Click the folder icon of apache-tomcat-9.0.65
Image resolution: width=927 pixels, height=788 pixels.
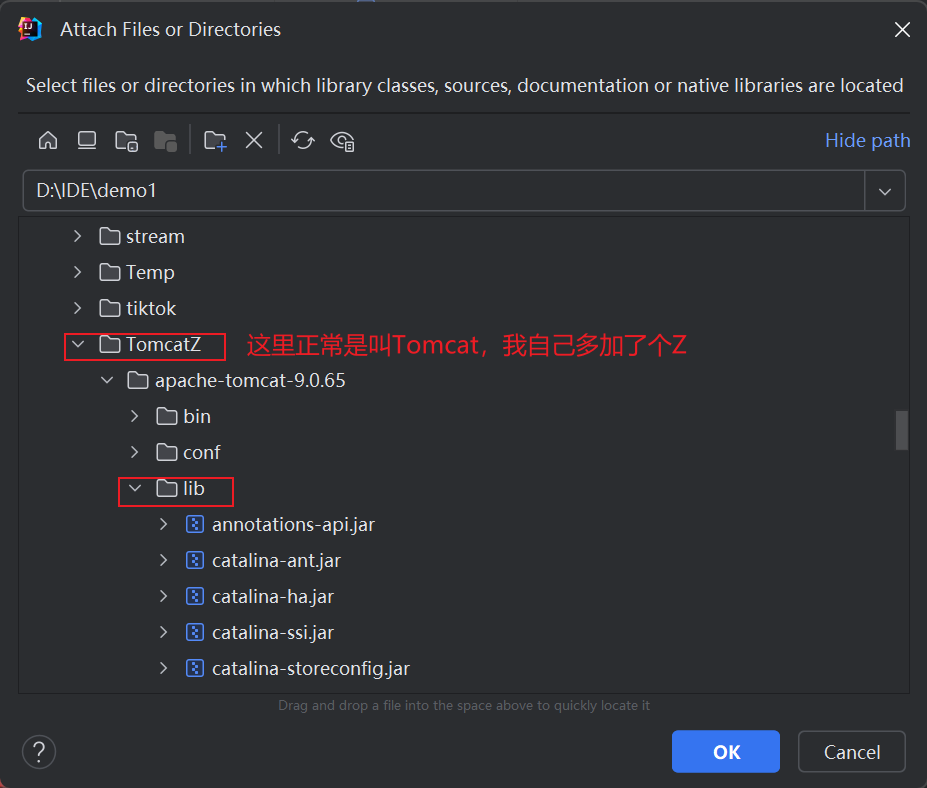[x=138, y=380]
